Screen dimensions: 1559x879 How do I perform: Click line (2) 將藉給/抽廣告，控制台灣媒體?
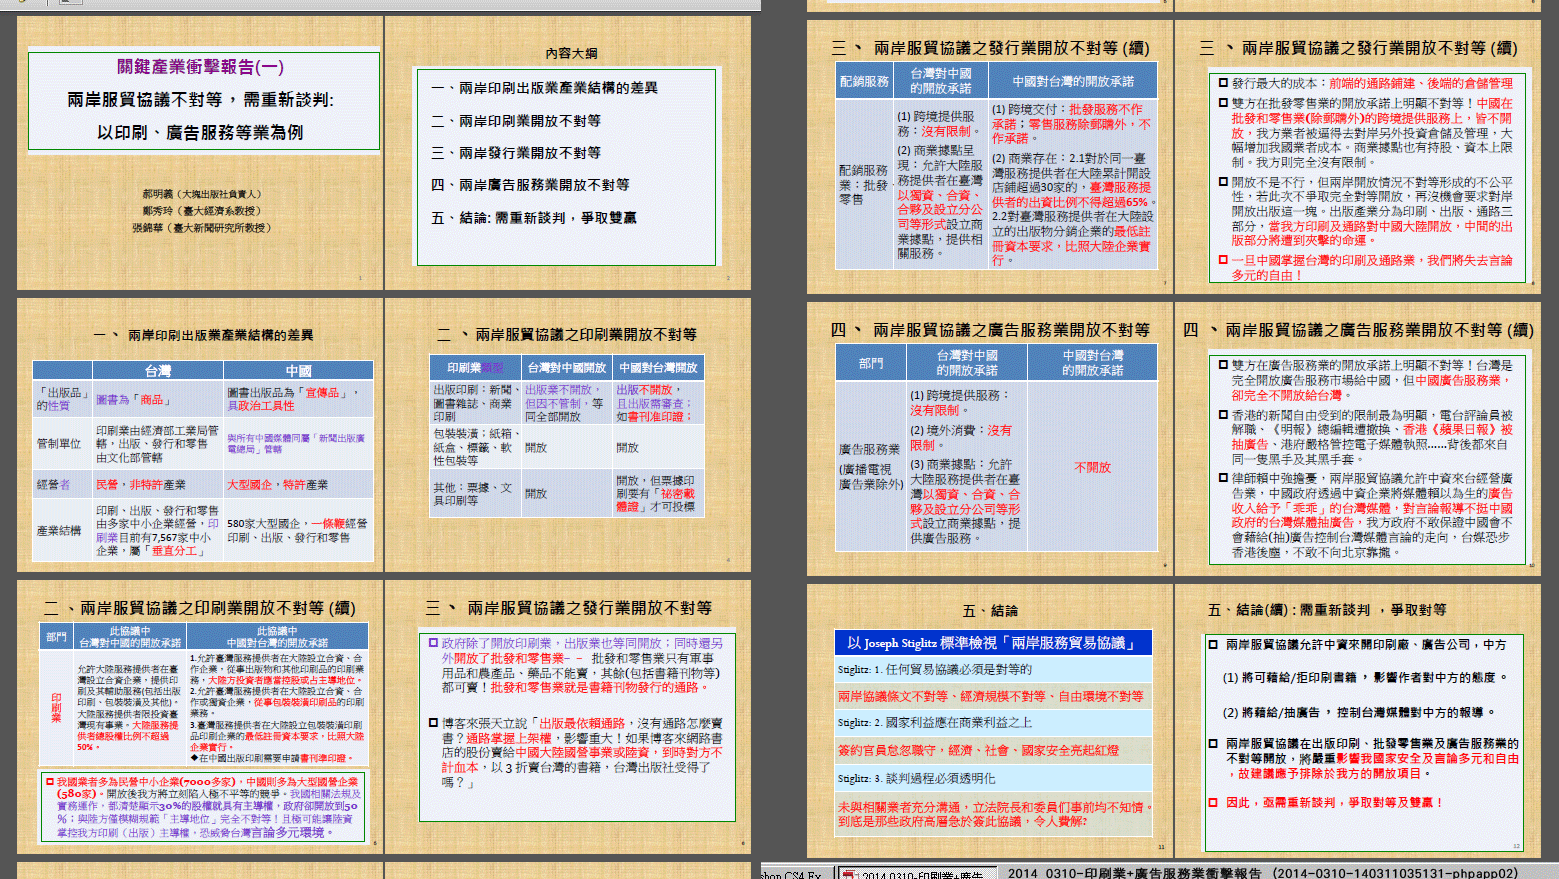point(1360,712)
